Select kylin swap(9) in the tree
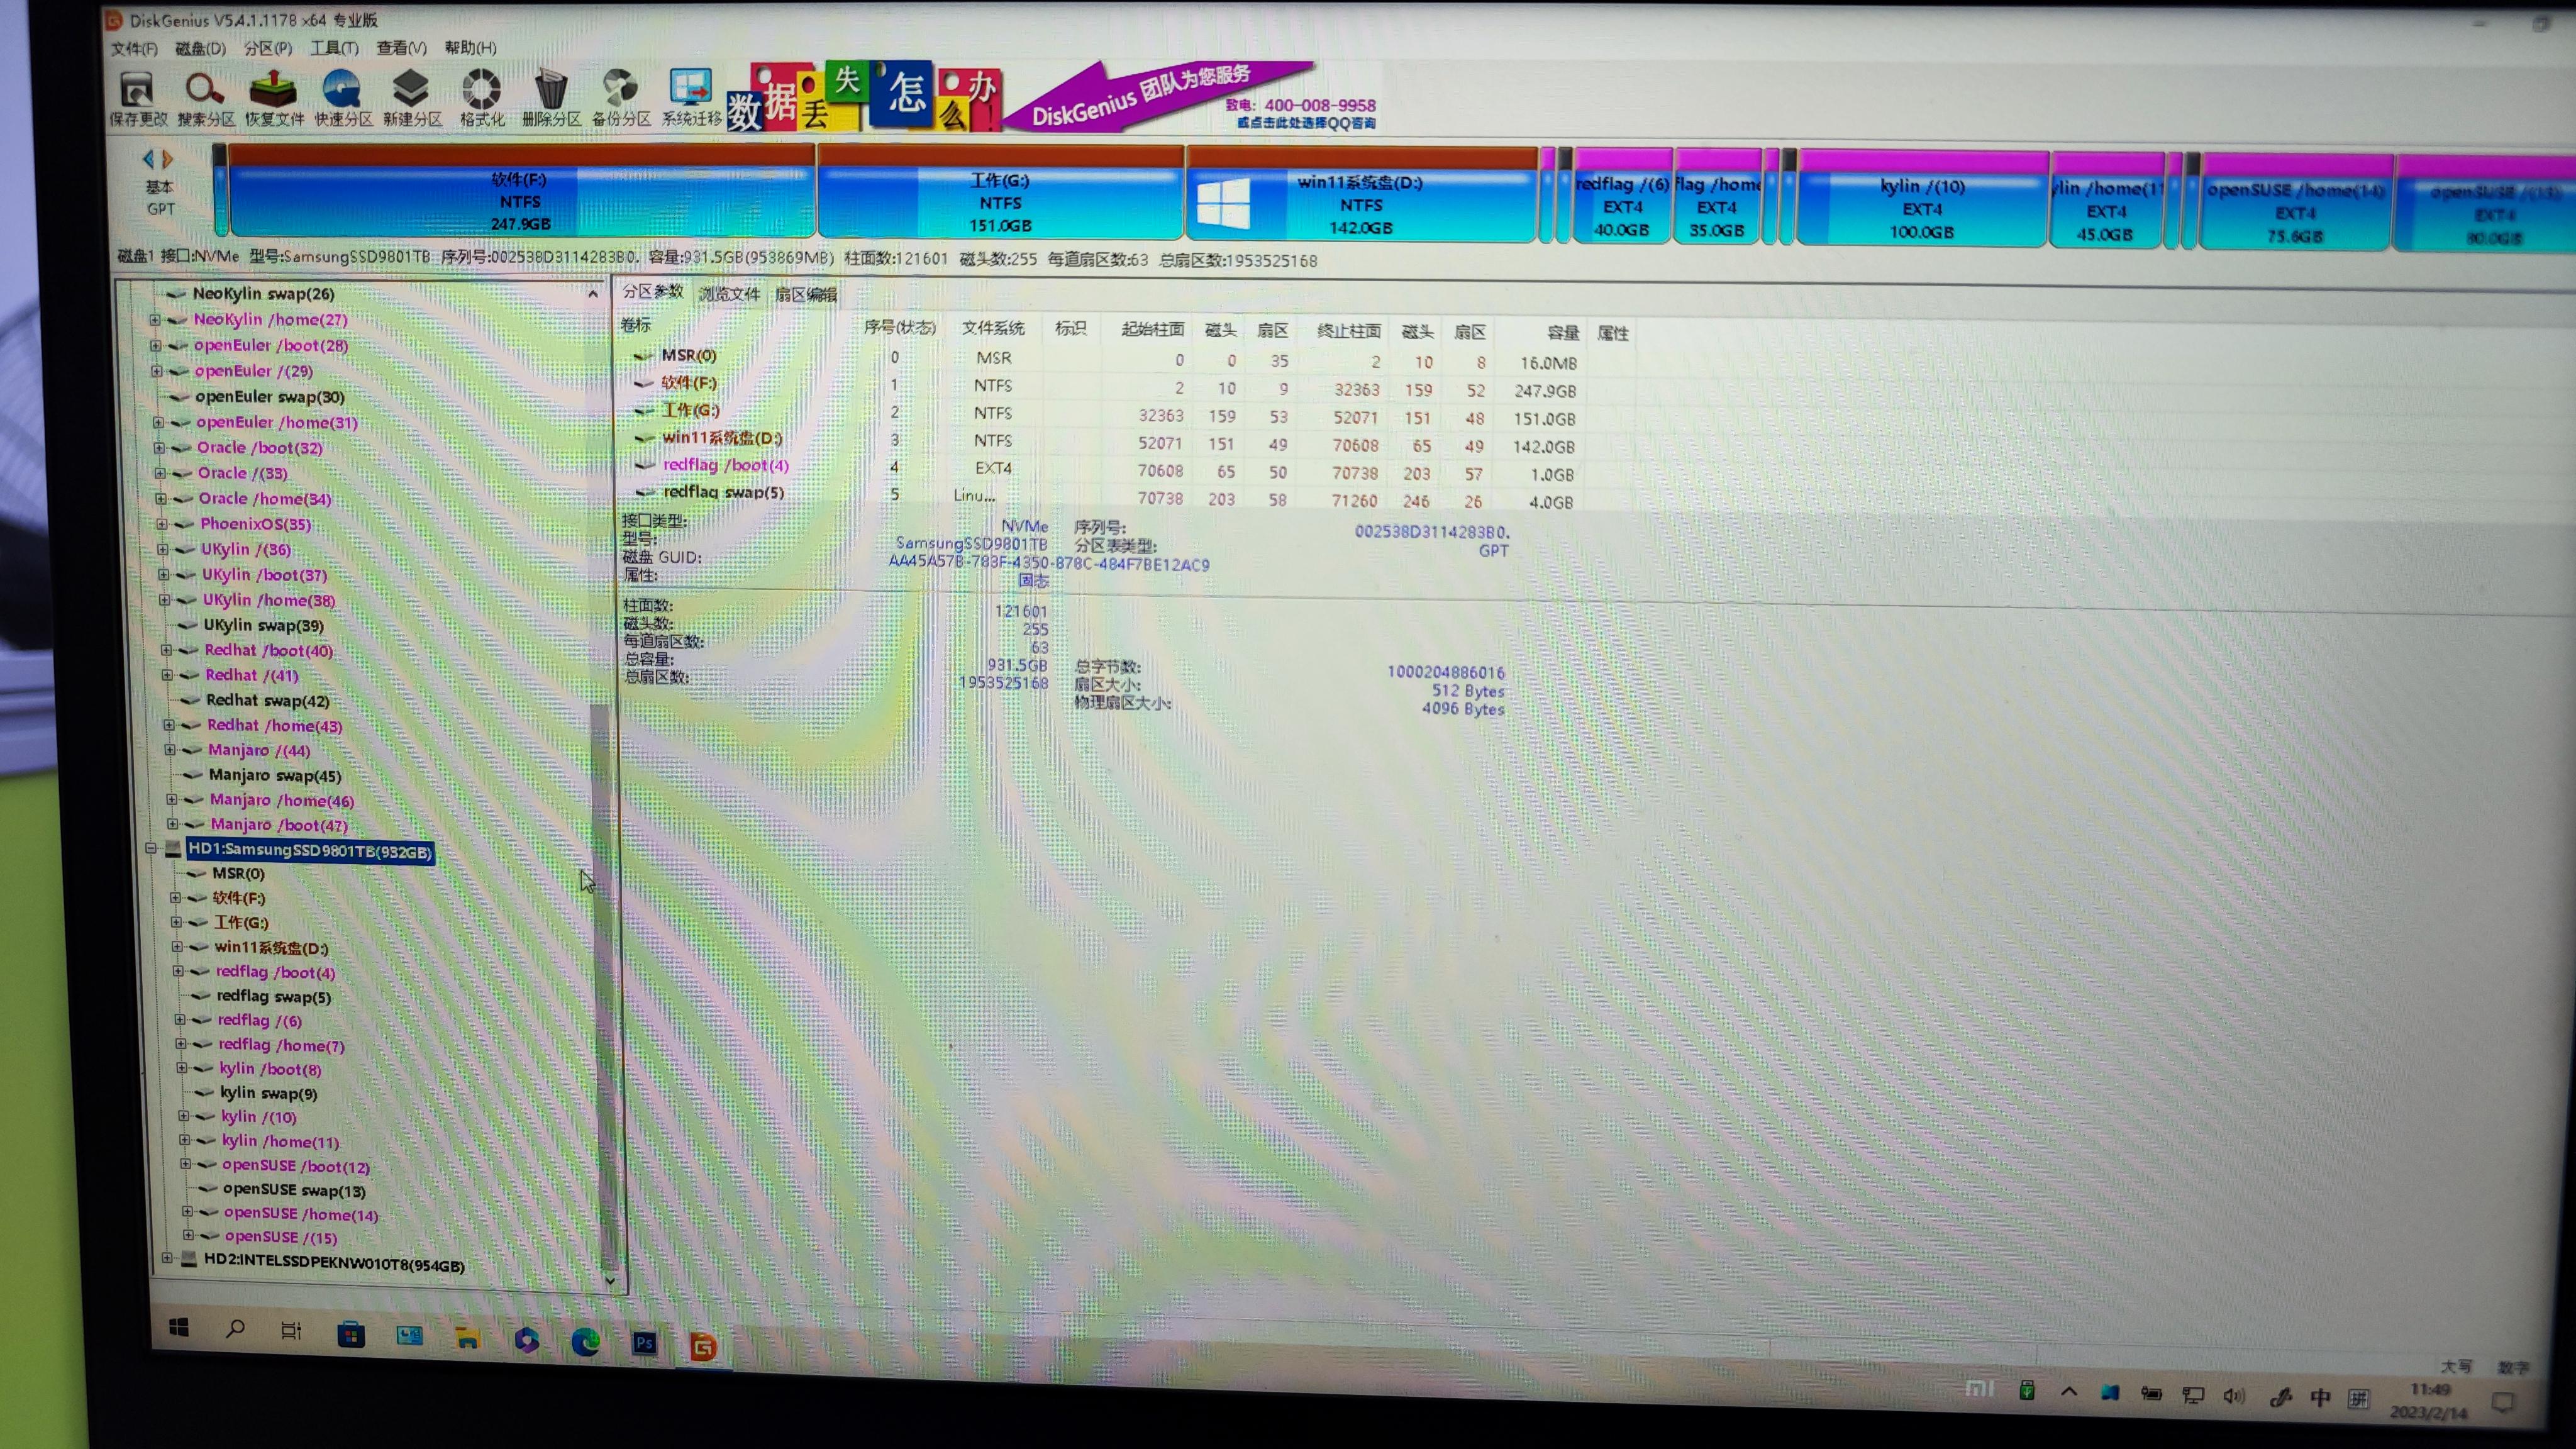This screenshot has height=1449, width=2576. [268, 1093]
